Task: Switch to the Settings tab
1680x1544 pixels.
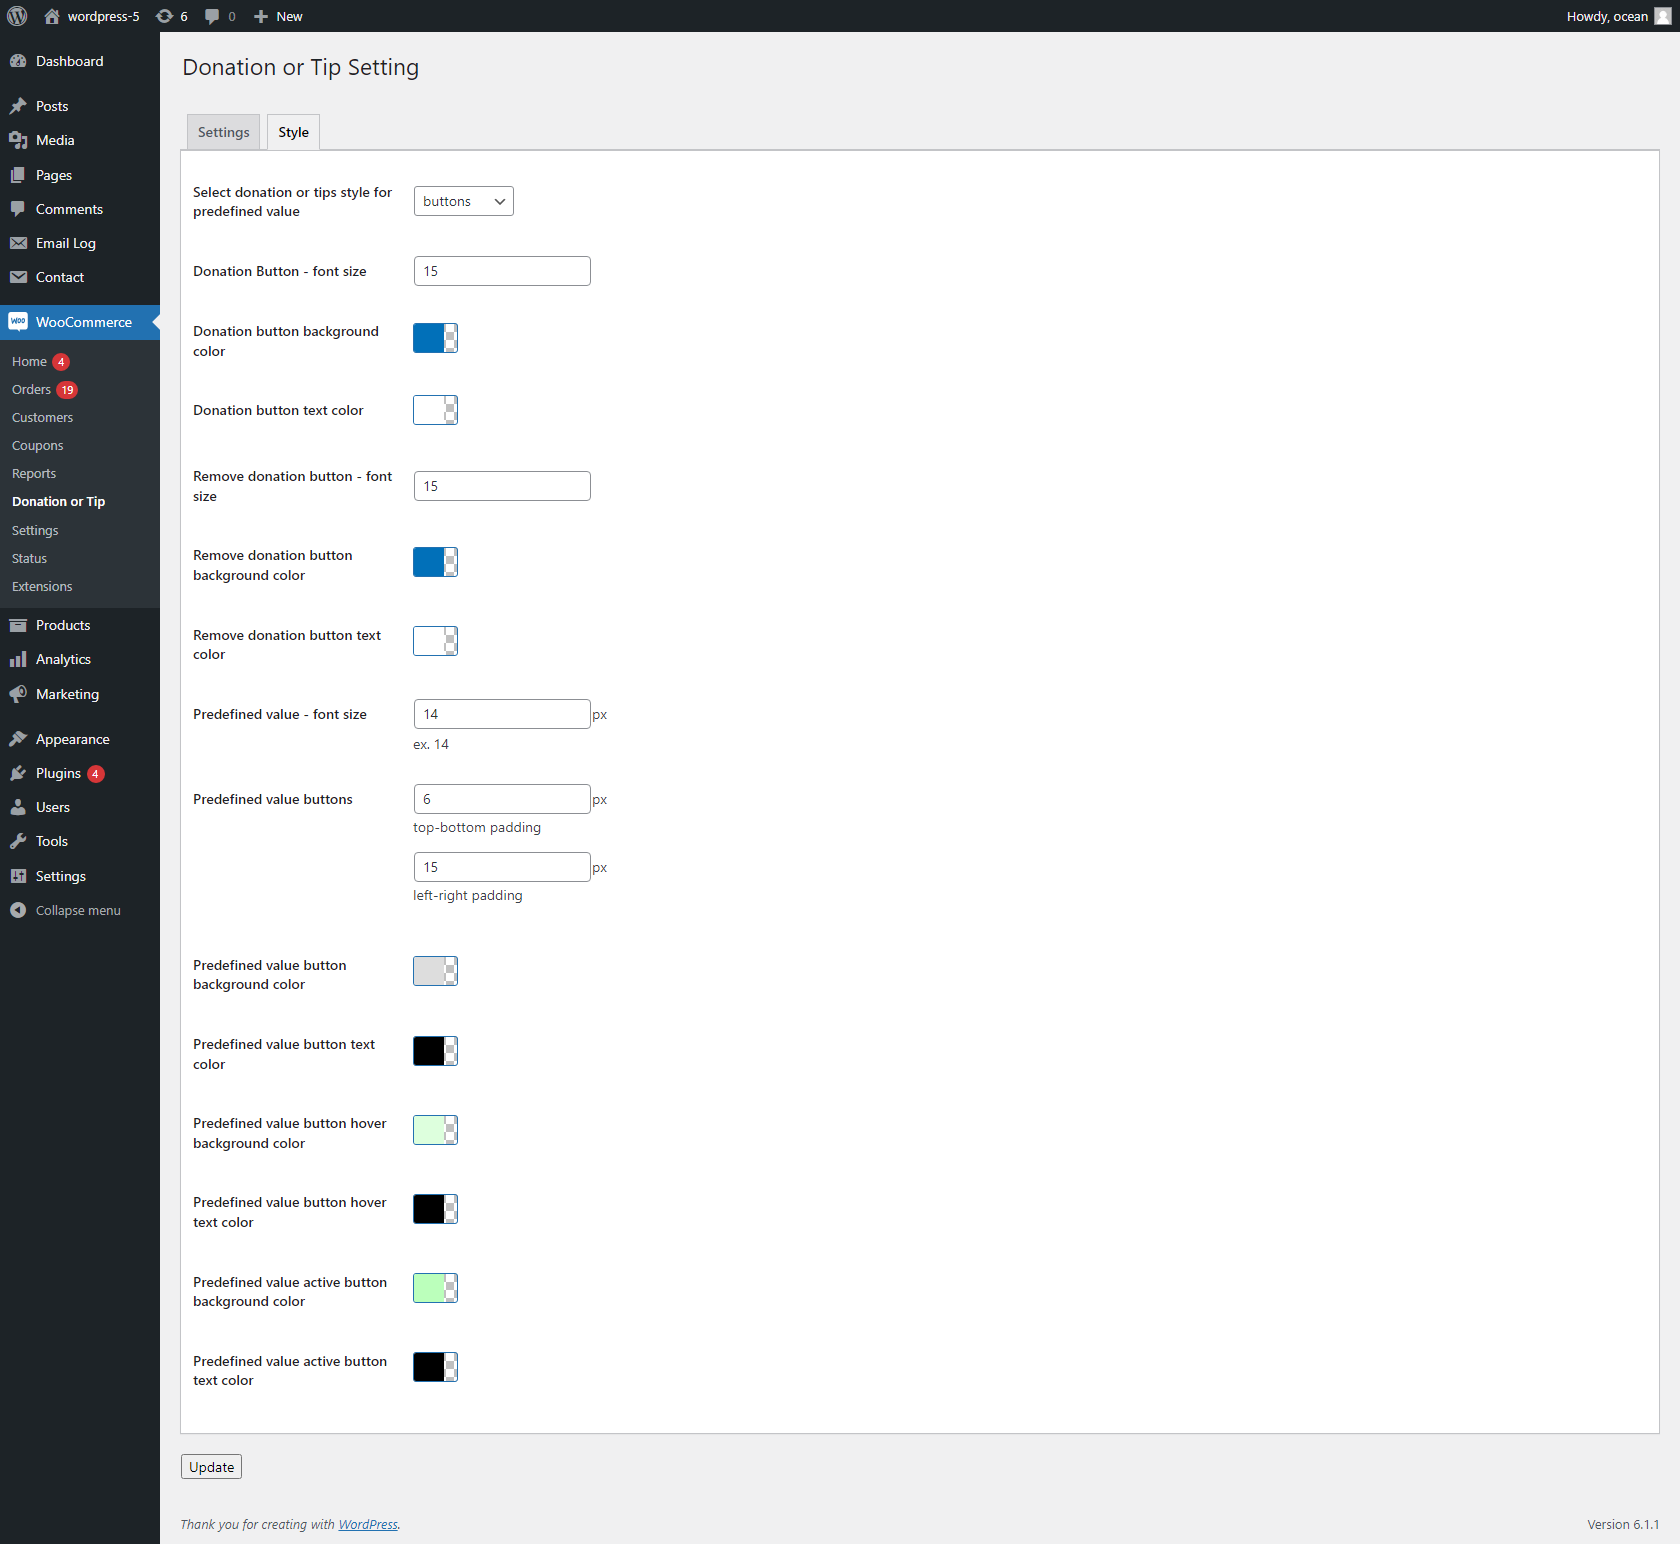Action: tap(222, 131)
